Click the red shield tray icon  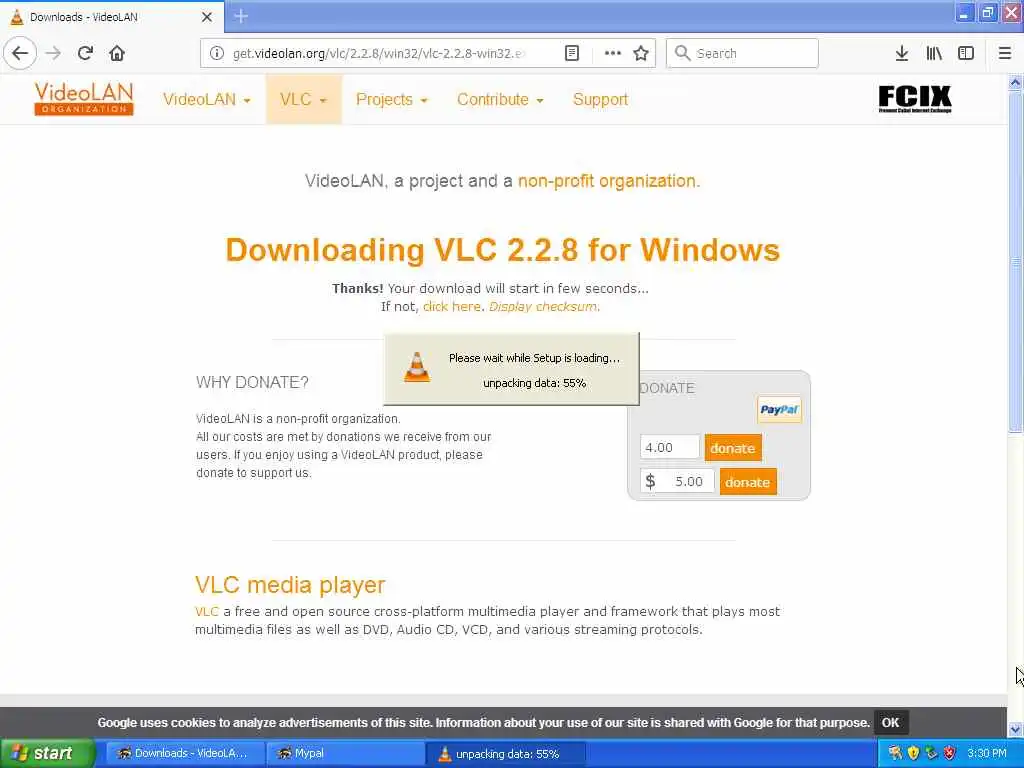pos(950,753)
